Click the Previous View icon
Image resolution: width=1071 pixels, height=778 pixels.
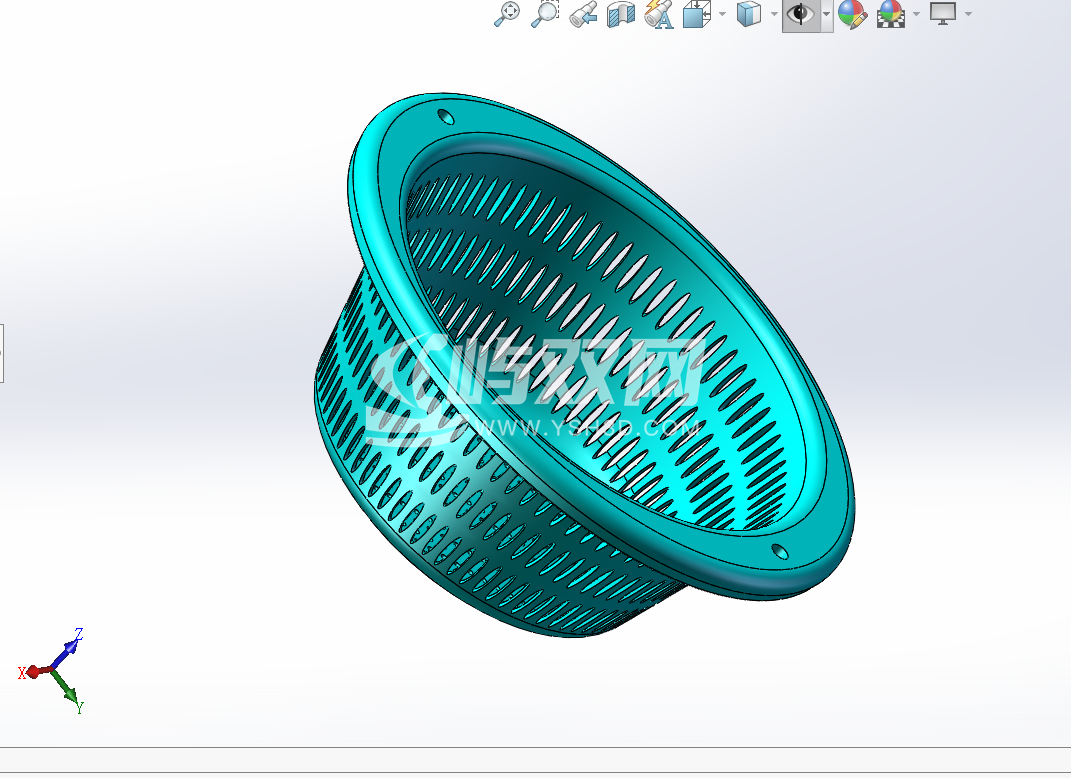[583, 14]
